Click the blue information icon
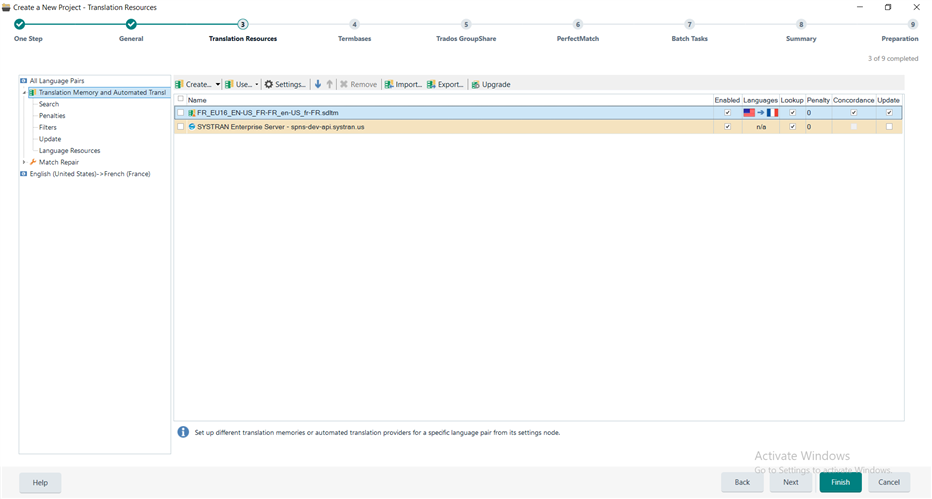 tap(183, 432)
